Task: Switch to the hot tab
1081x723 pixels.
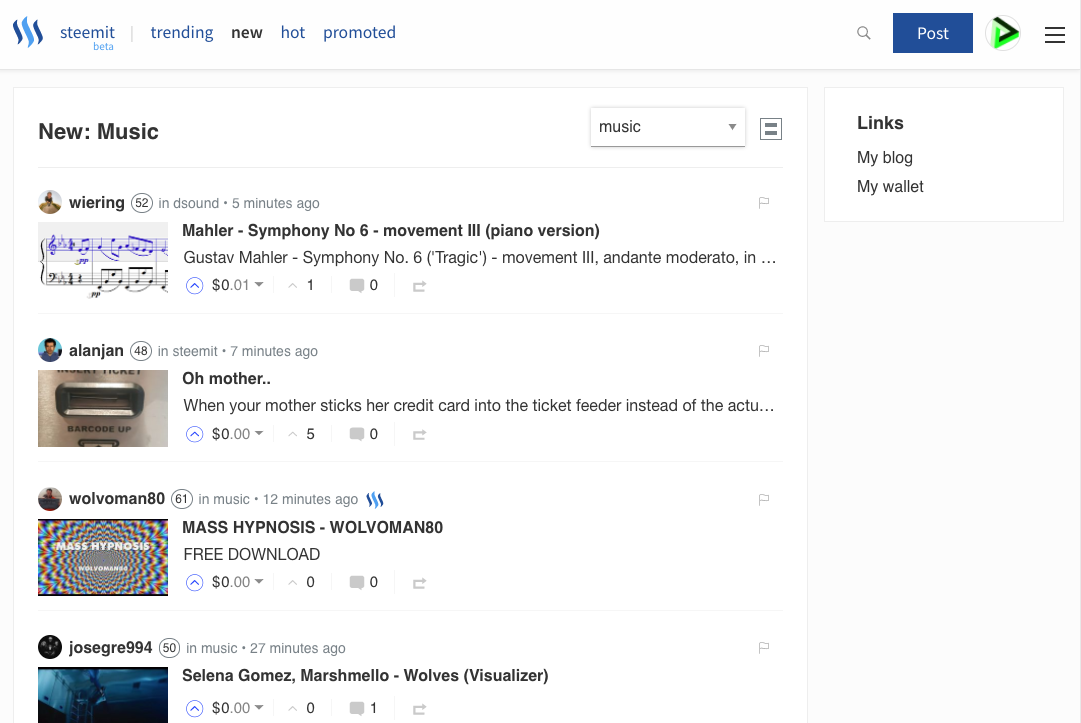Action: (293, 32)
